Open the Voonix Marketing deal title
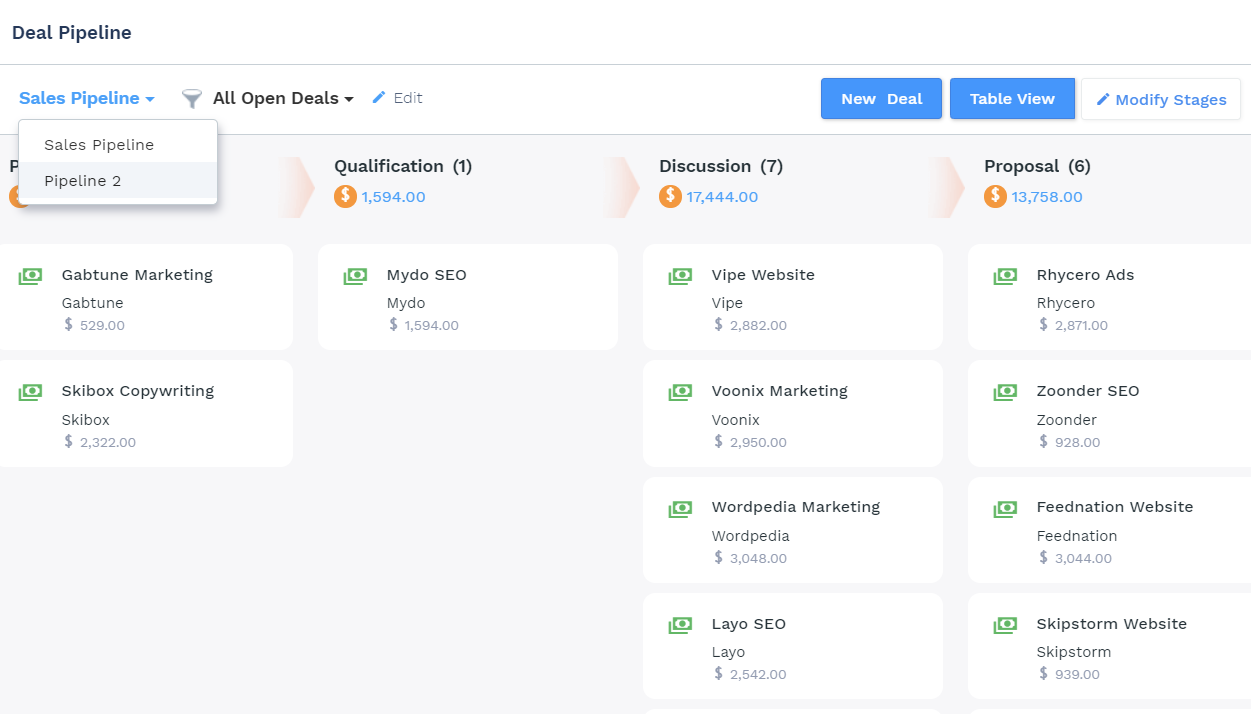The width and height of the screenshot is (1251, 714). coord(779,391)
